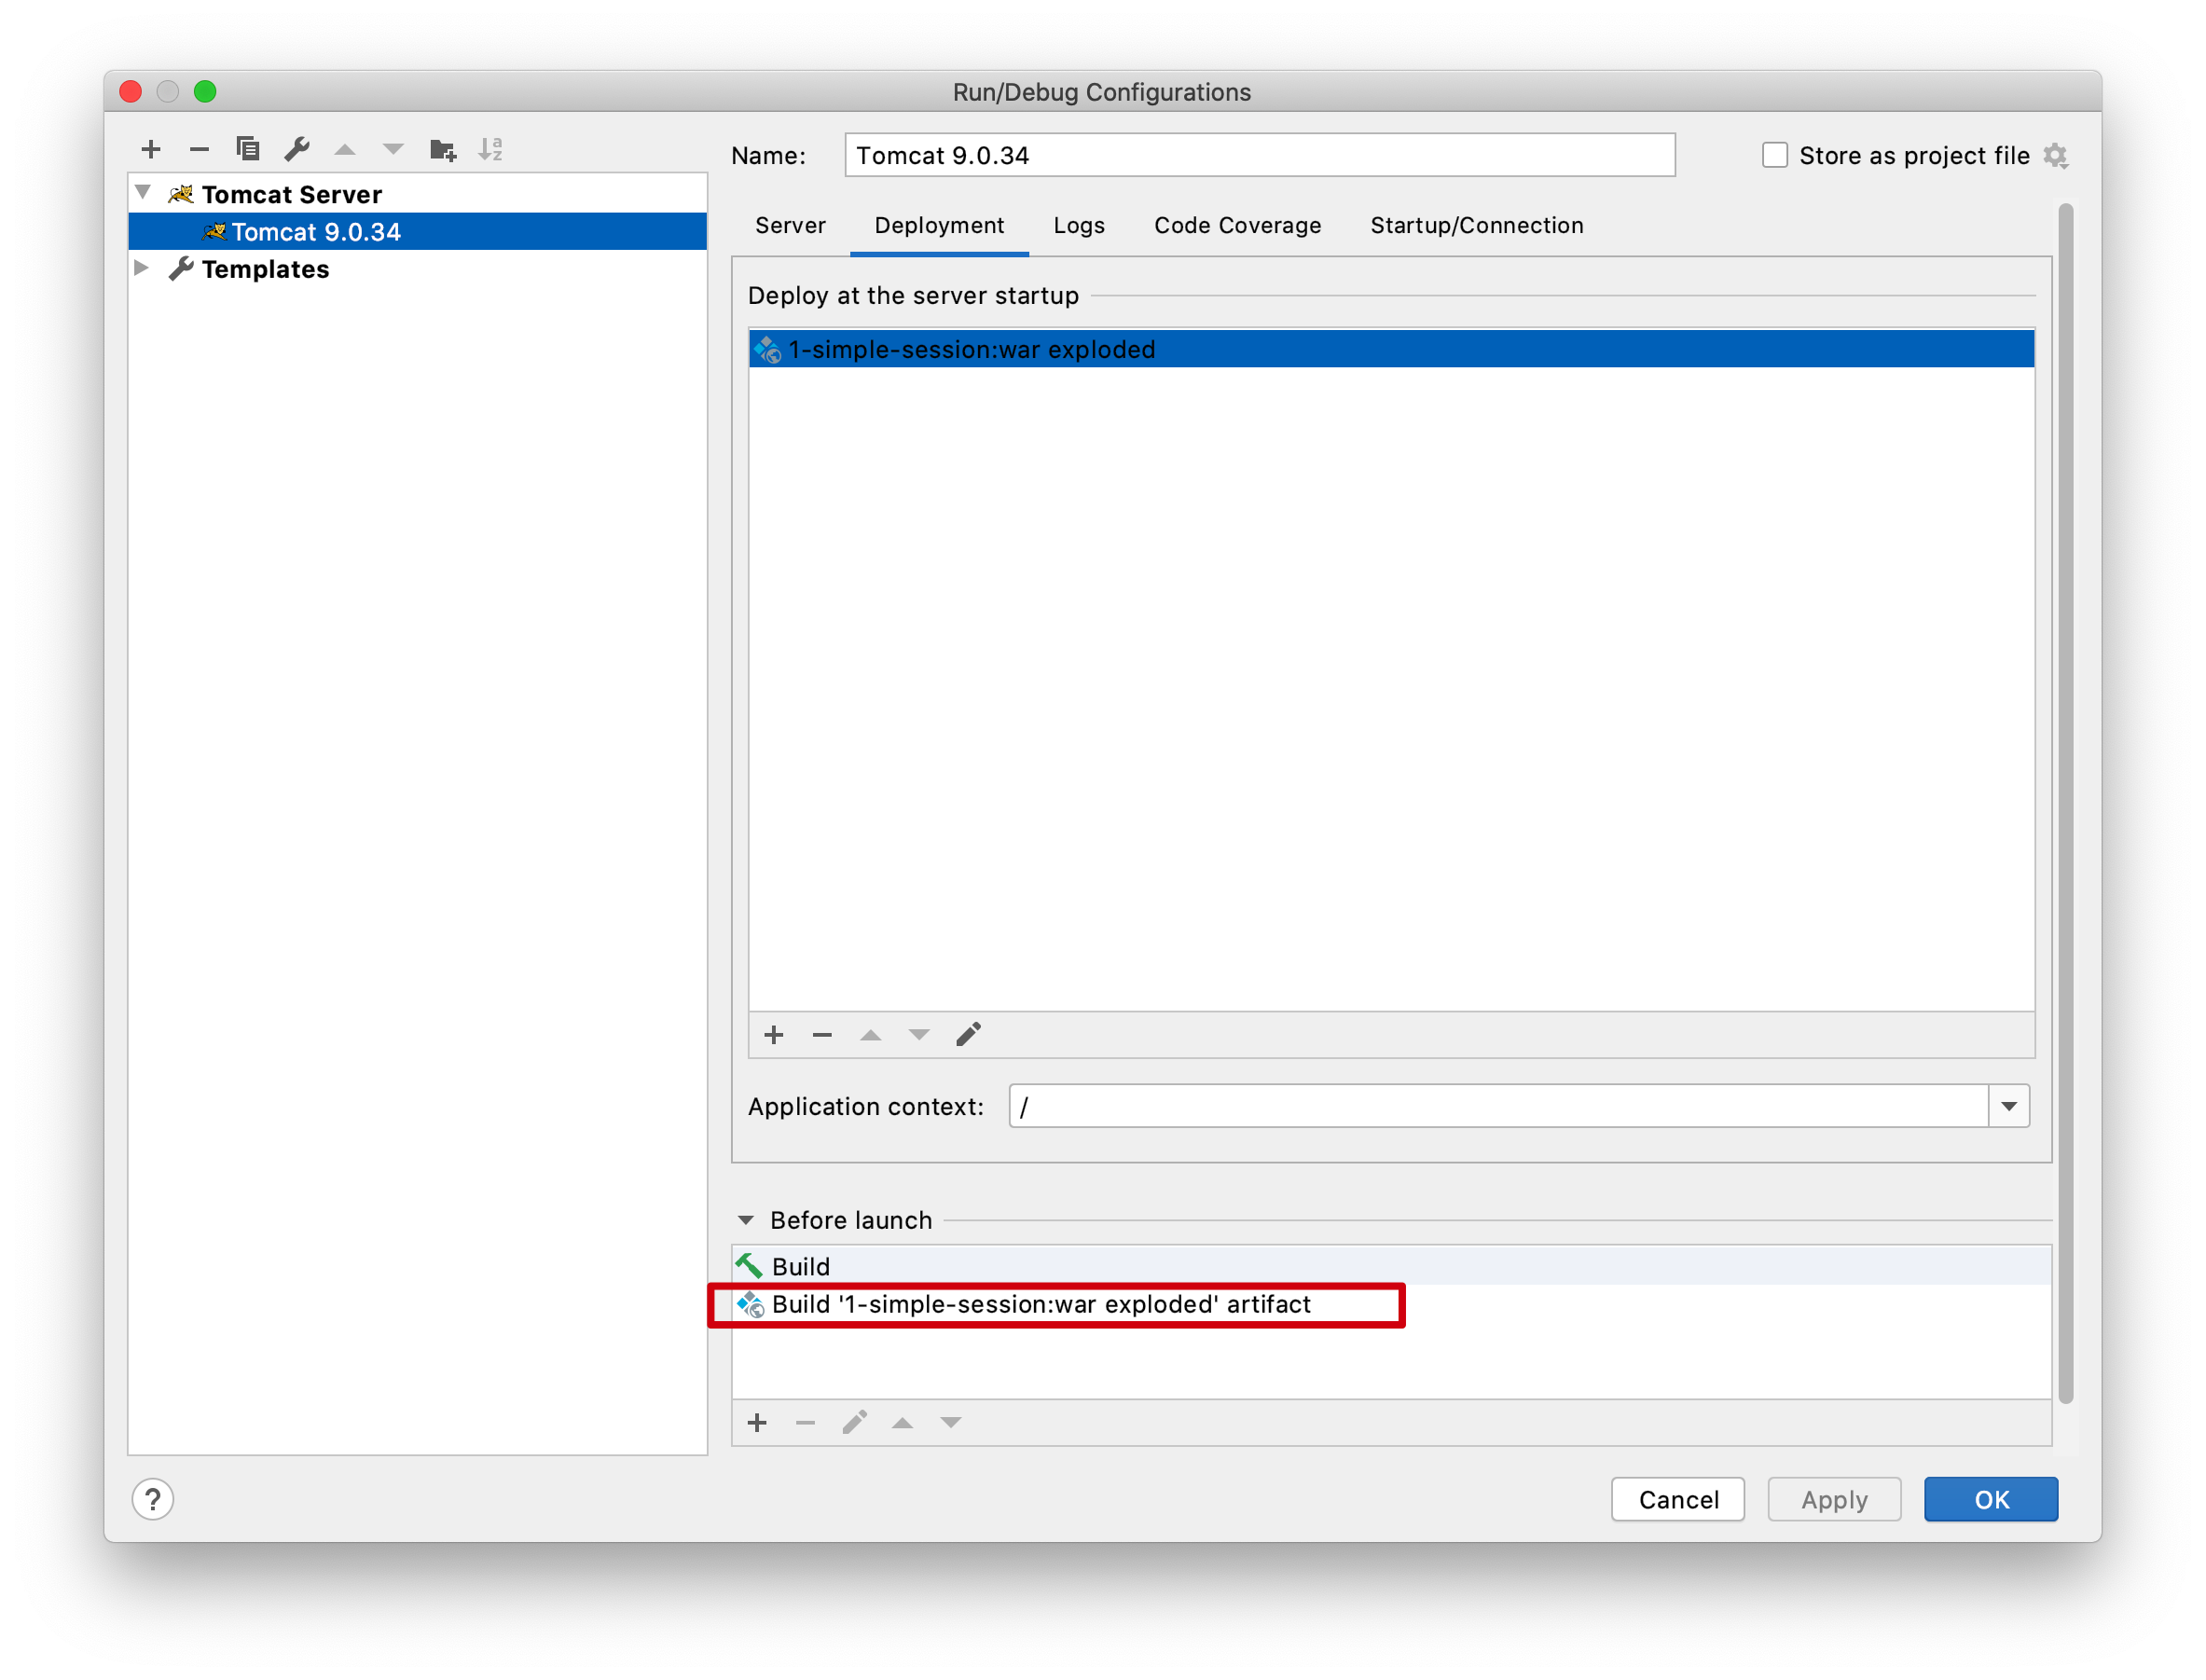Add new configuration with plus icon

[151, 150]
